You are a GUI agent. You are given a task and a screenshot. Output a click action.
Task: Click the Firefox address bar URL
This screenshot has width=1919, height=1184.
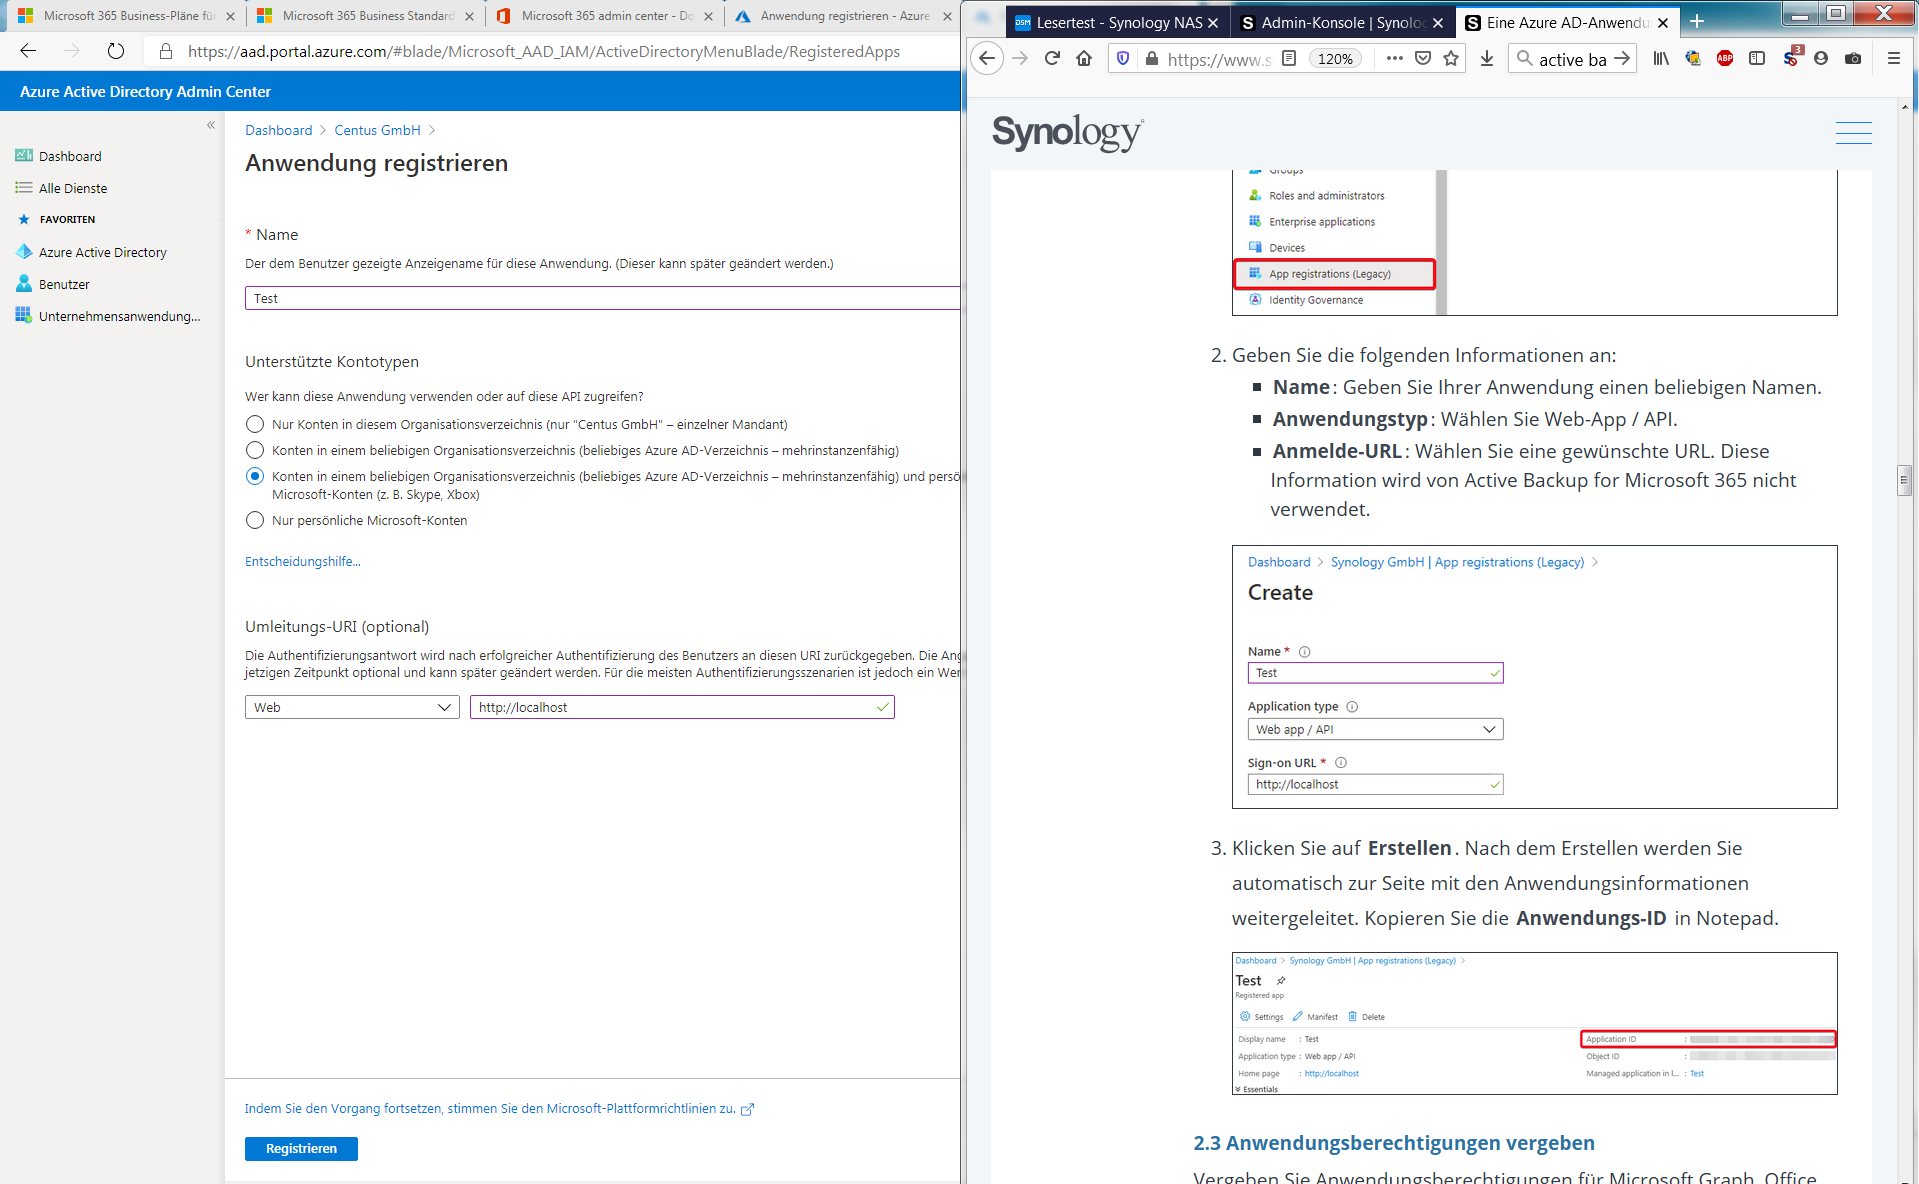click(1219, 59)
